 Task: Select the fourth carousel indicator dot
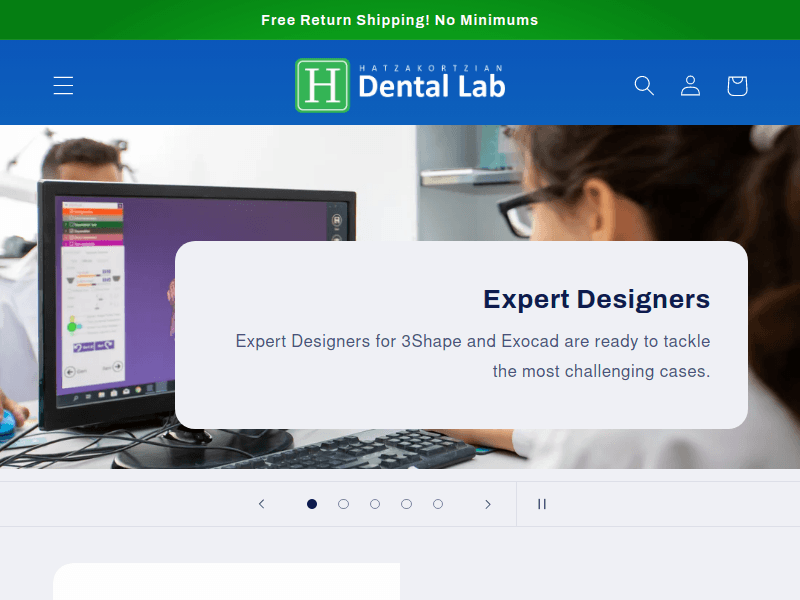coord(406,504)
